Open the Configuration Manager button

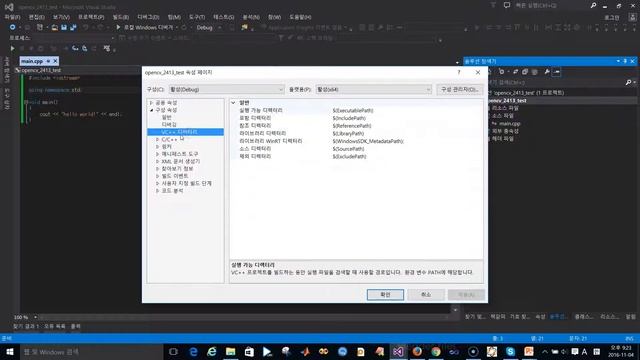pyautogui.click(x=460, y=89)
